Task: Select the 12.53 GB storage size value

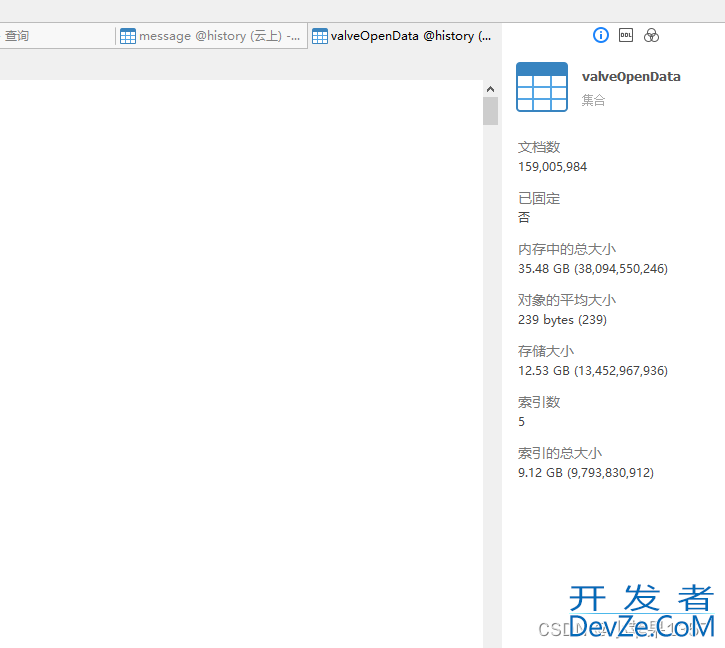Action: coord(593,371)
